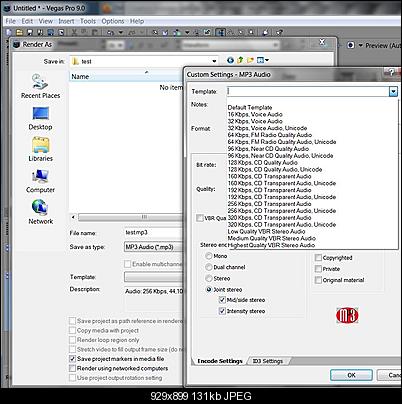
Task: Click the Create New Folder icon
Action: [250, 60]
